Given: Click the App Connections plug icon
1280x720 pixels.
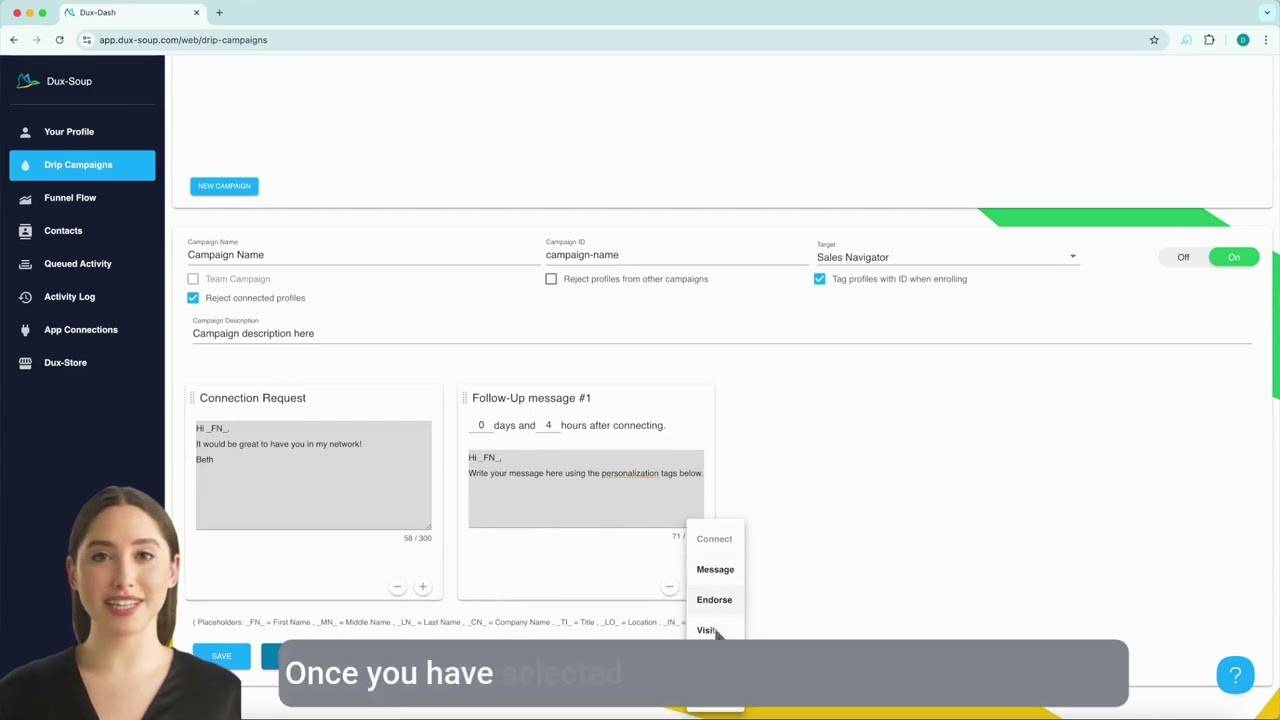Looking at the screenshot, I should click(x=26, y=330).
